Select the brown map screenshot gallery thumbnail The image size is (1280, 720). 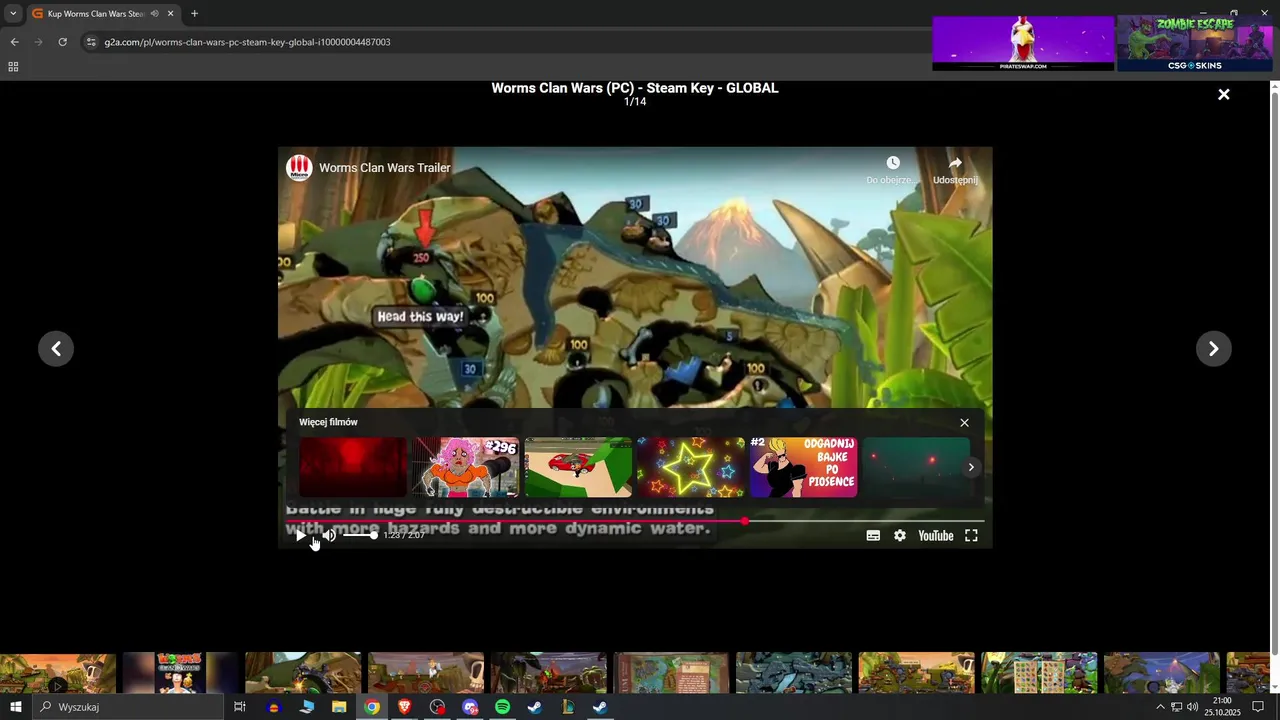tap(671, 673)
